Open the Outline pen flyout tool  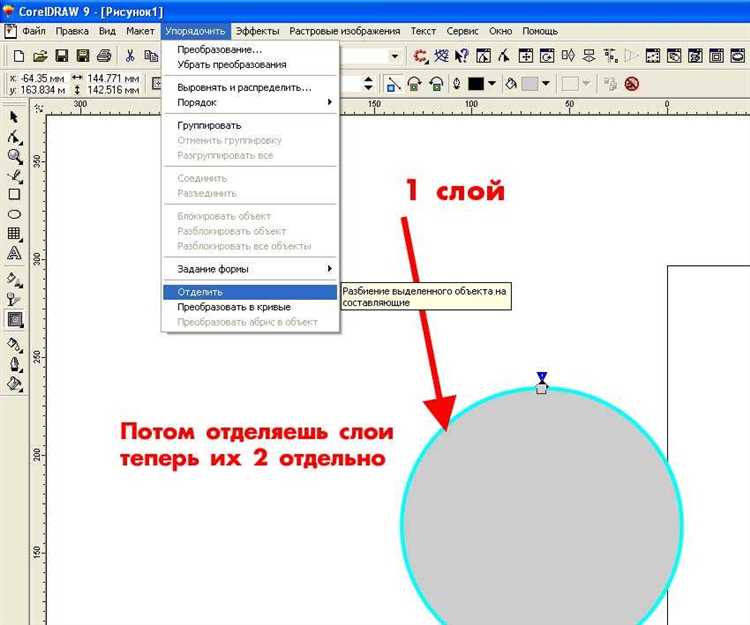[x=15, y=364]
